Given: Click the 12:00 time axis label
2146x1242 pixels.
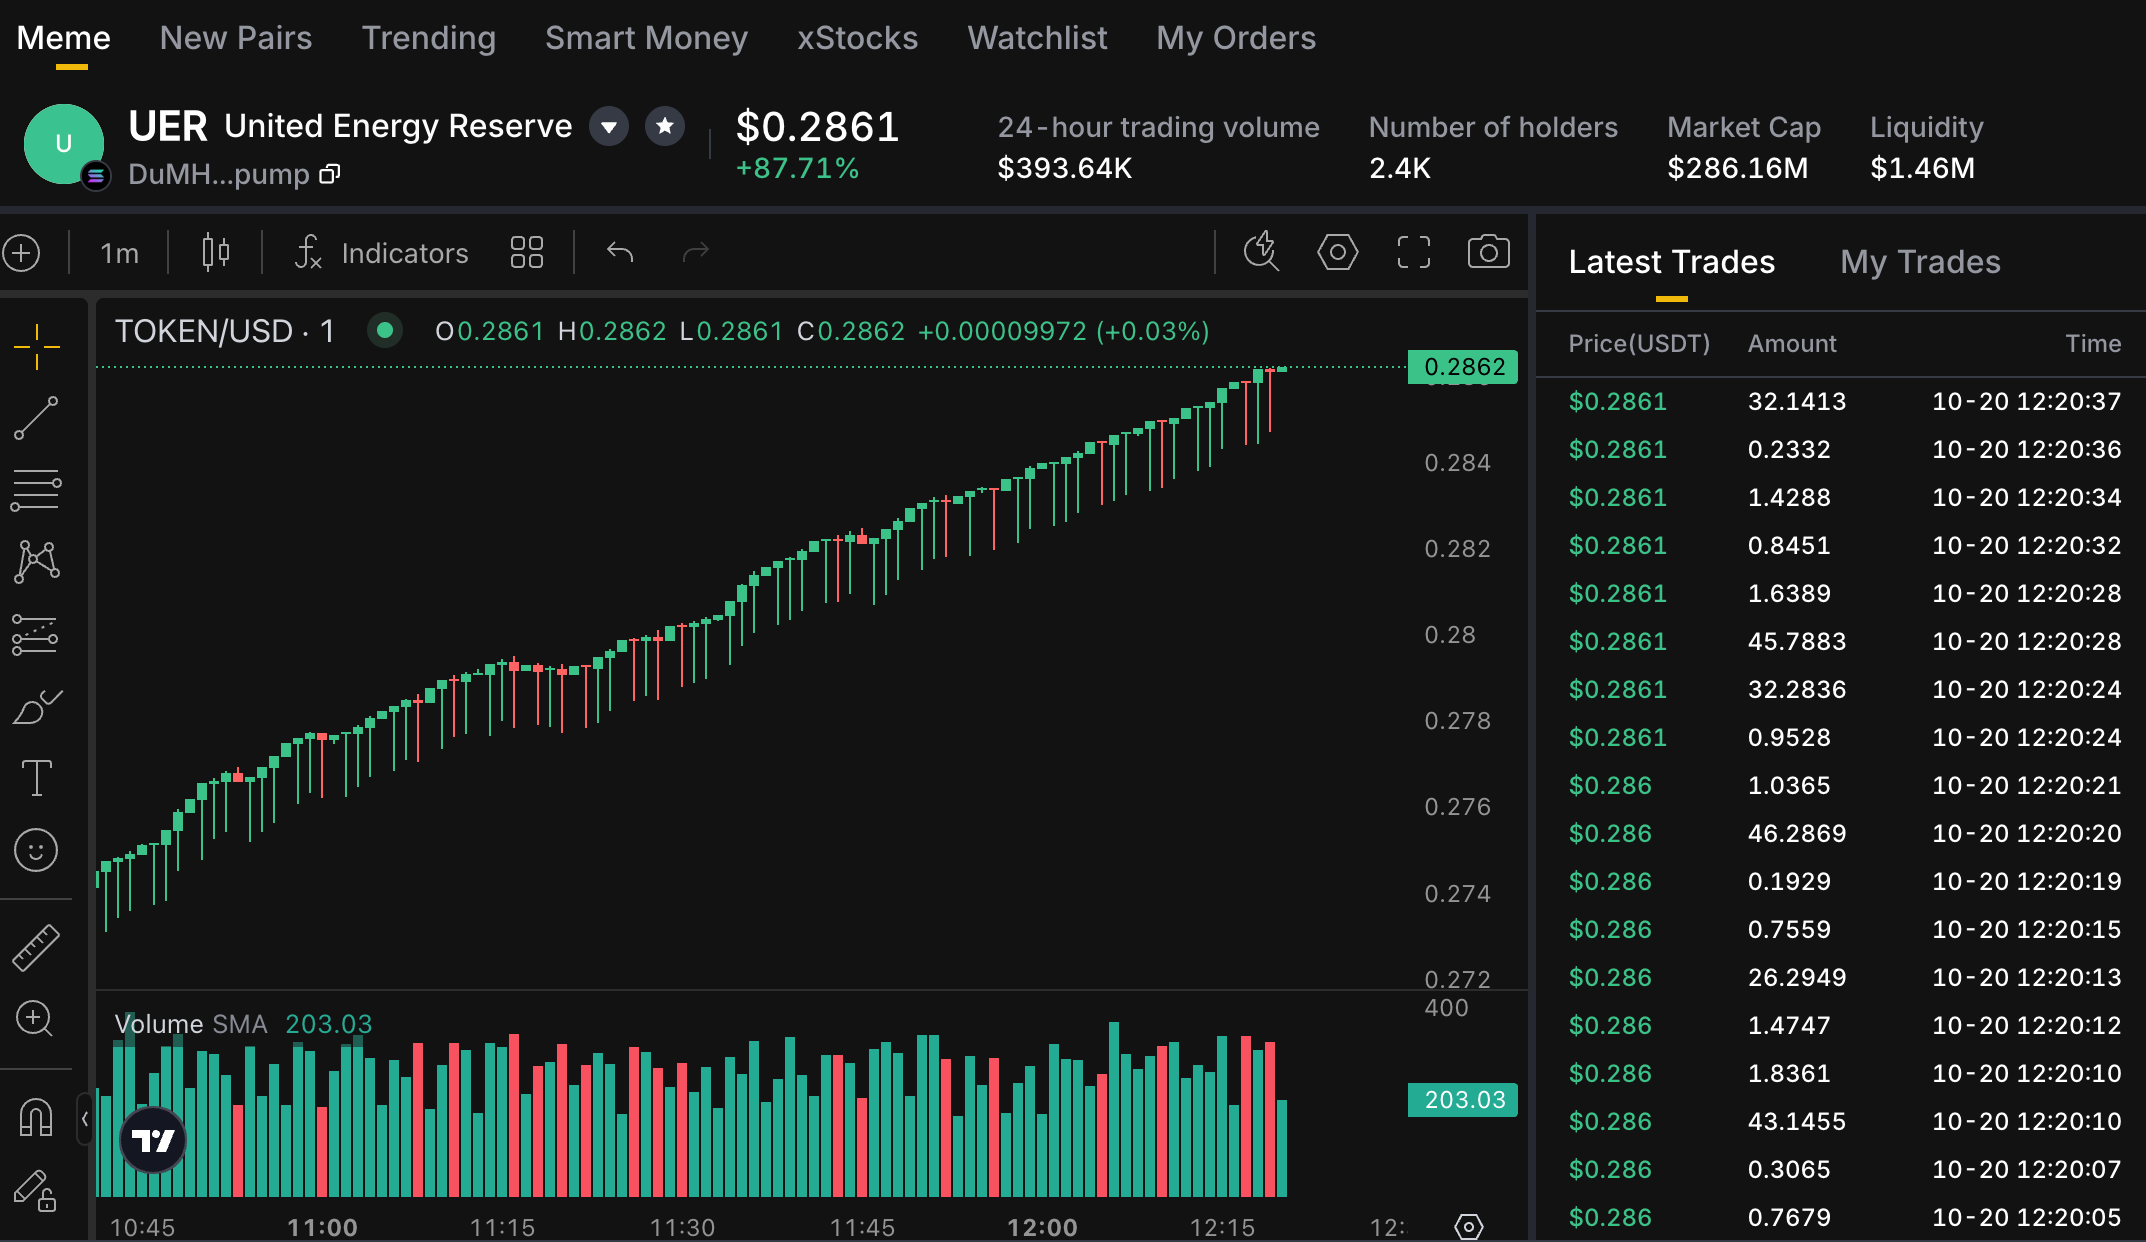Looking at the screenshot, I should click(1042, 1227).
